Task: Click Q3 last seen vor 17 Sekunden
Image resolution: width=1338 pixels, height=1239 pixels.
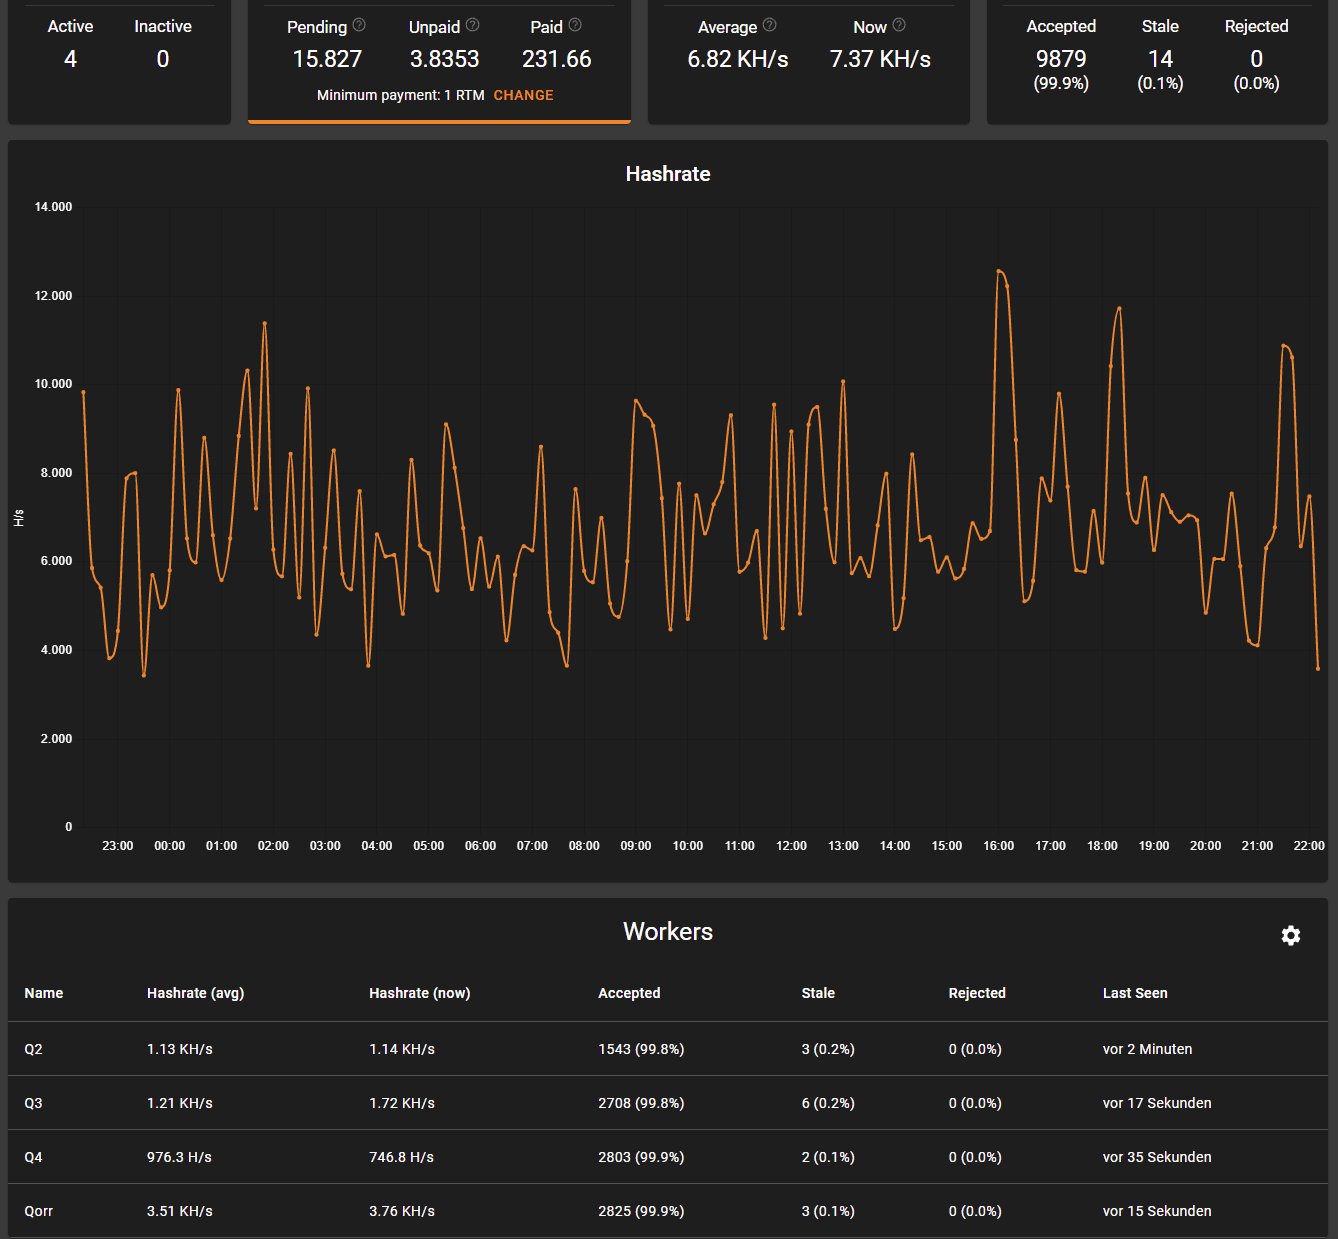Action: tap(1157, 1103)
